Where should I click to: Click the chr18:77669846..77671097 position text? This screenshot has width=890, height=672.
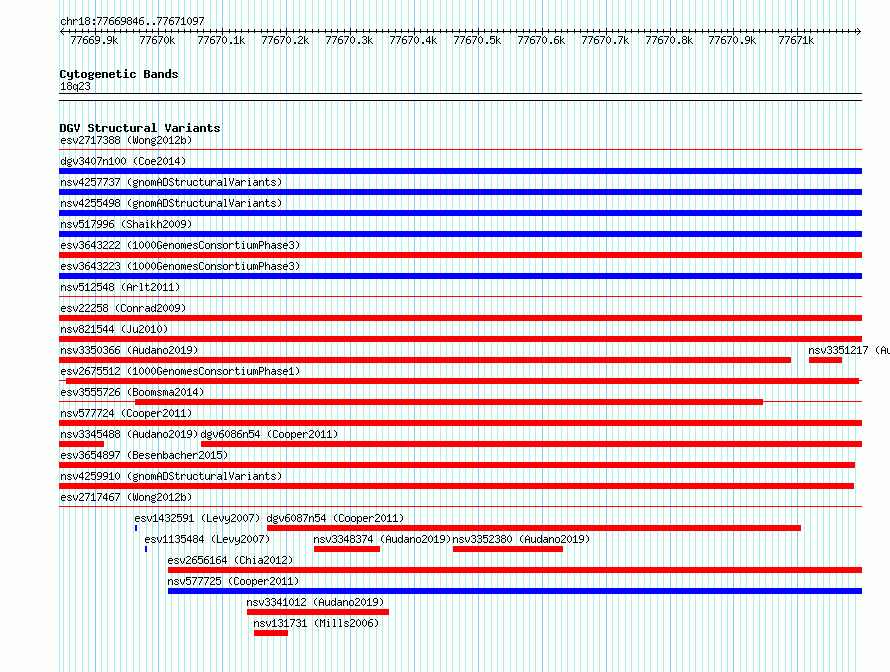click(132, 21)
